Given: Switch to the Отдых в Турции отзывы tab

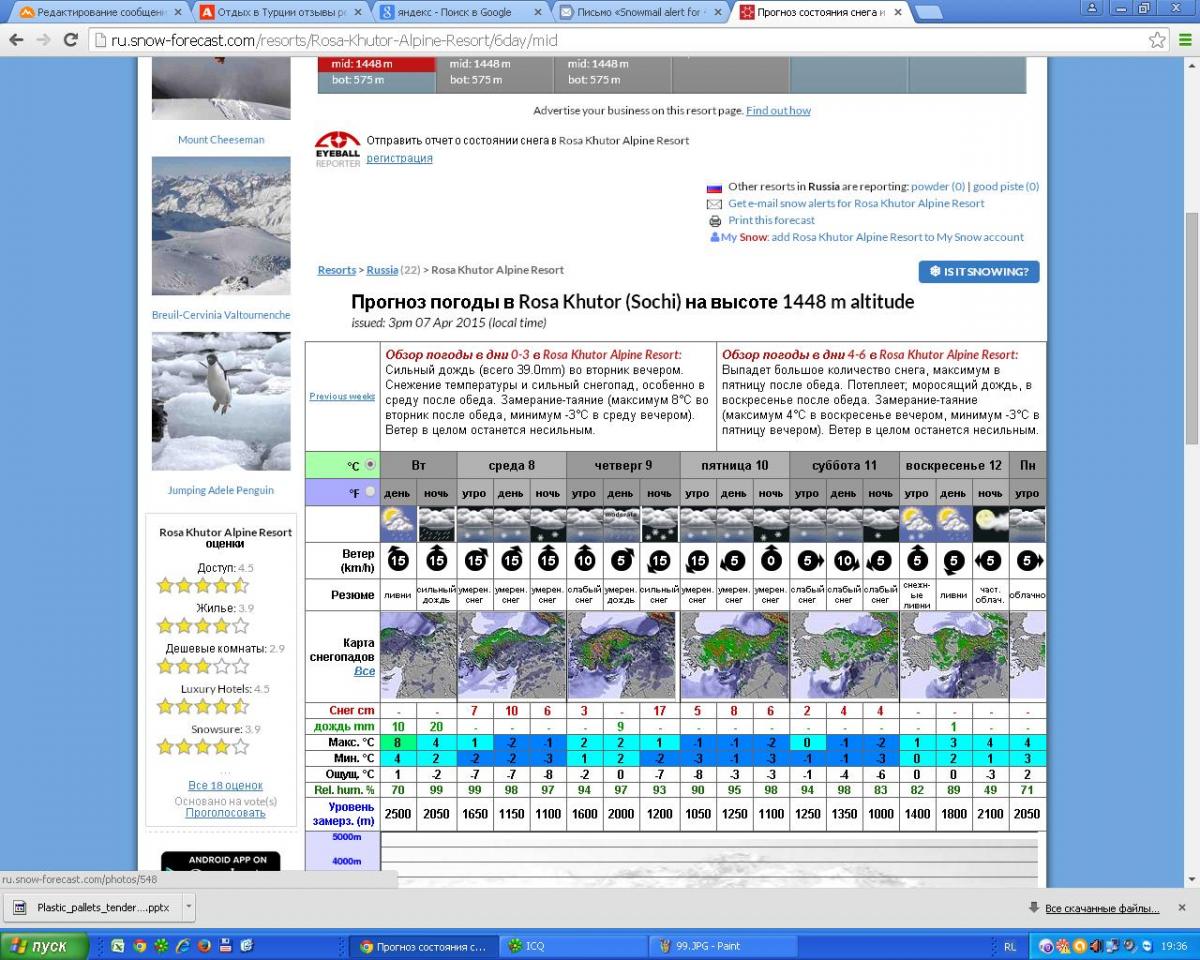Looking at the screenshot, I should pos(281,13).
